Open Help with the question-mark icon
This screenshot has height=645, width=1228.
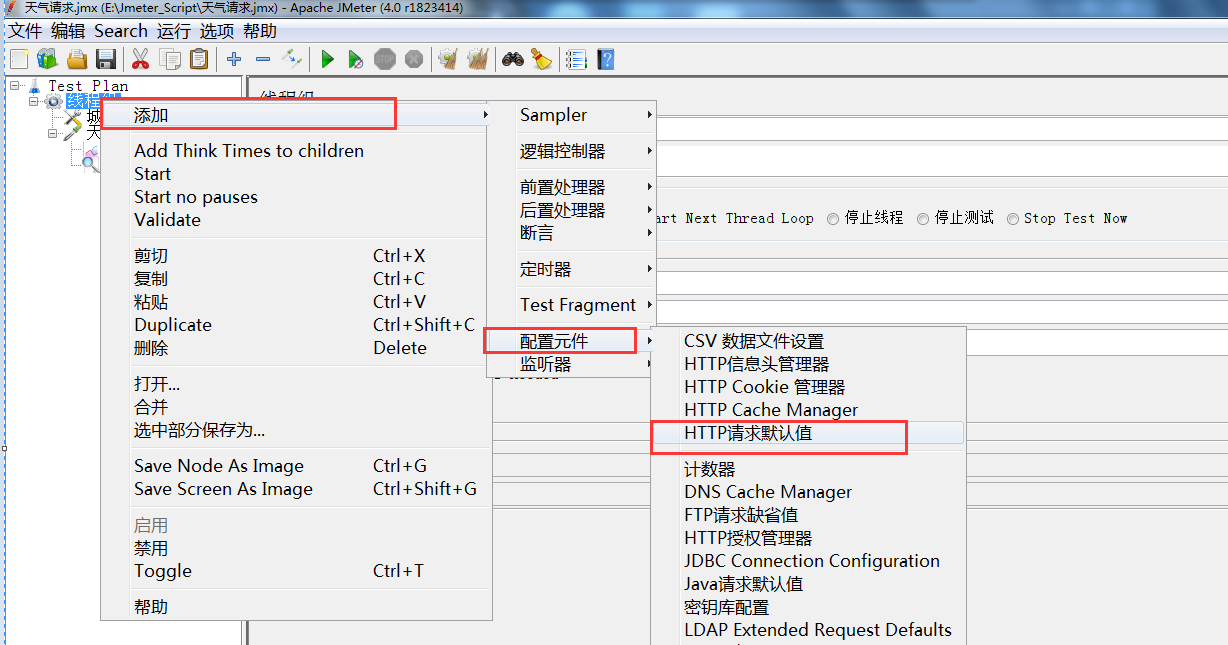pos(605,59)
